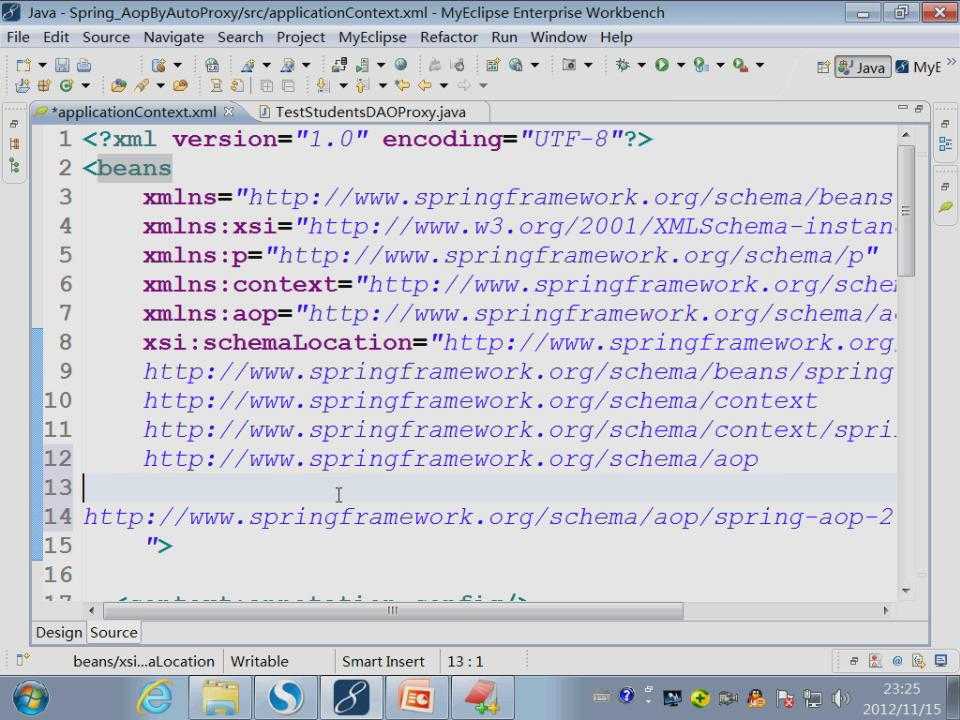The height and width of the screenshot is (720, 960).
Task: Select the applicationContext.xml editor tab
Action: click(x=133, y=112)
